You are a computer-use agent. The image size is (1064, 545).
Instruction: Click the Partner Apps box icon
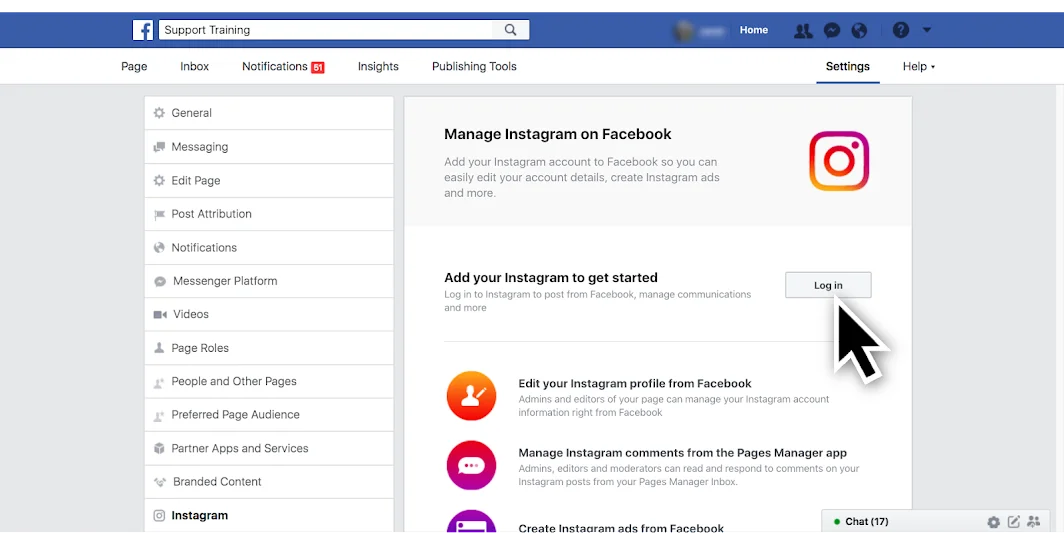click(159, 449)
